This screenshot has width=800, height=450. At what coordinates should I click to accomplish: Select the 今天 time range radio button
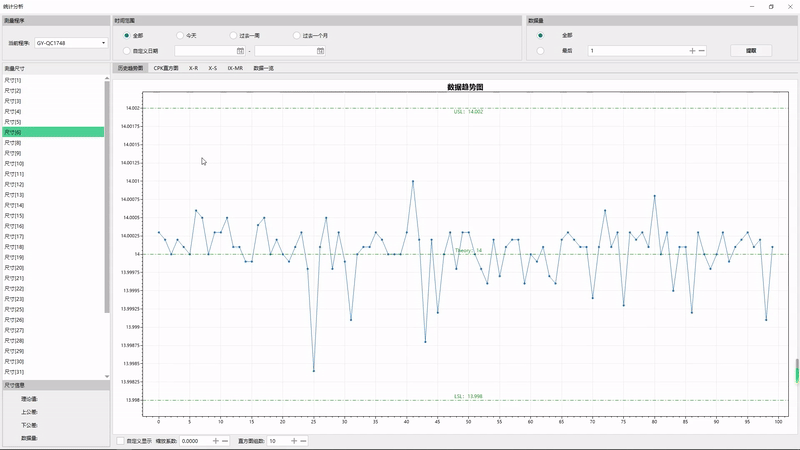[x=180, y=35]
